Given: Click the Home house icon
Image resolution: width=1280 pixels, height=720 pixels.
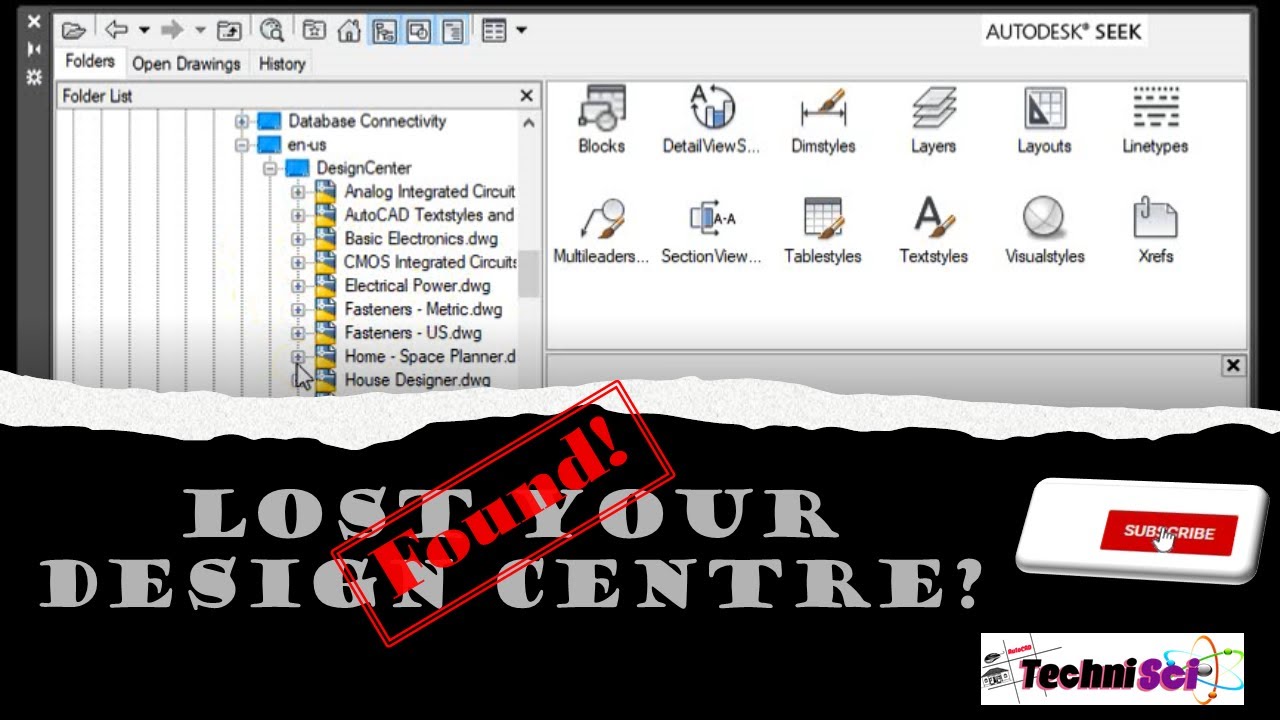Looking at the screenshot, I should coord(348,30).
